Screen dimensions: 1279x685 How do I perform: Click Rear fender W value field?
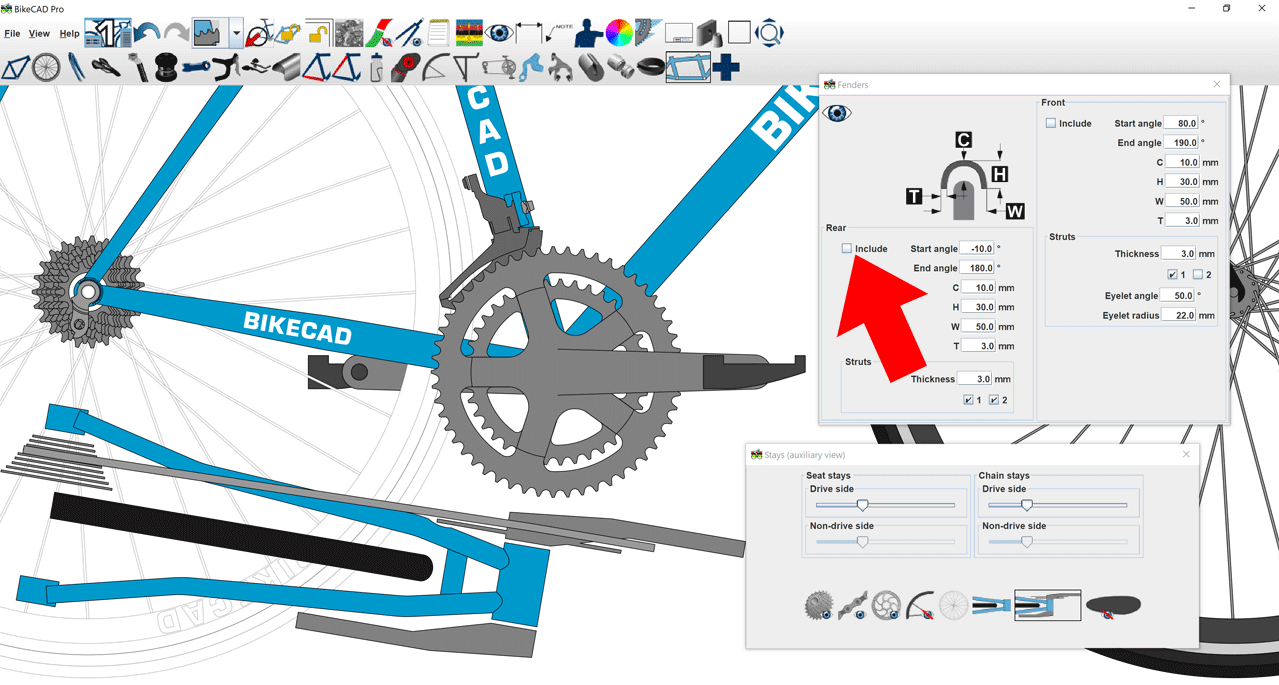click(x=977, y=327)
